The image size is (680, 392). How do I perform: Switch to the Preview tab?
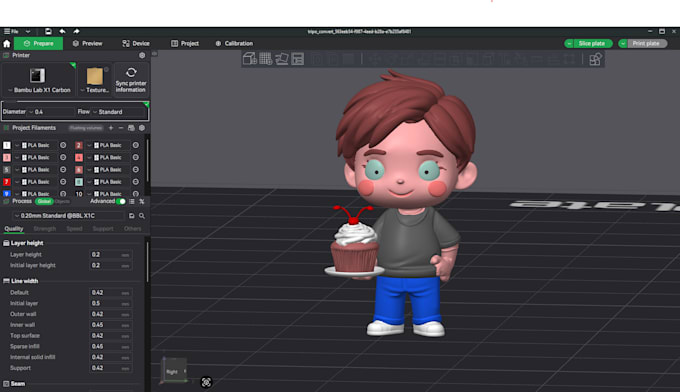tap(87, 43)
